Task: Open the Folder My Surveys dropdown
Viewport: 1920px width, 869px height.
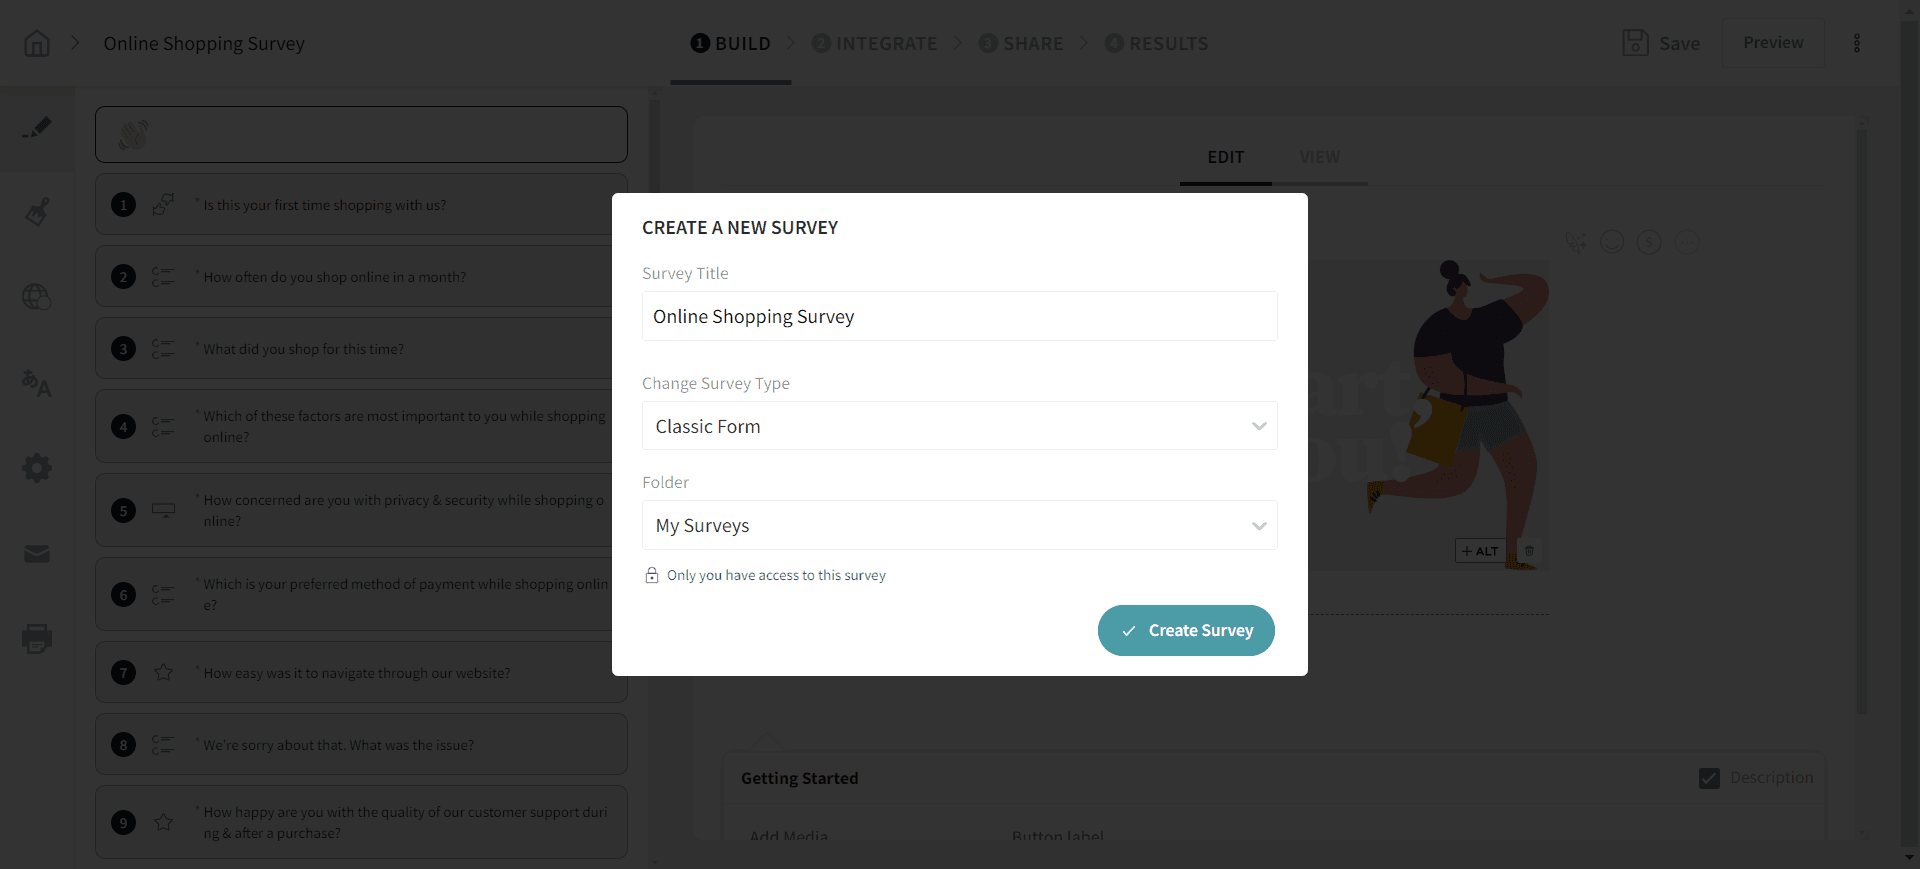Action: tap(959, 525)
